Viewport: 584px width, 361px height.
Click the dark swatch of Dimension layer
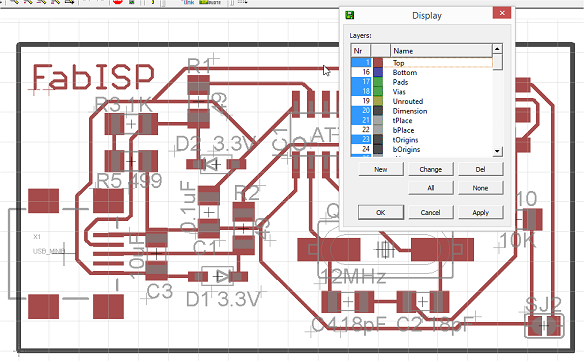coord(378,111)
